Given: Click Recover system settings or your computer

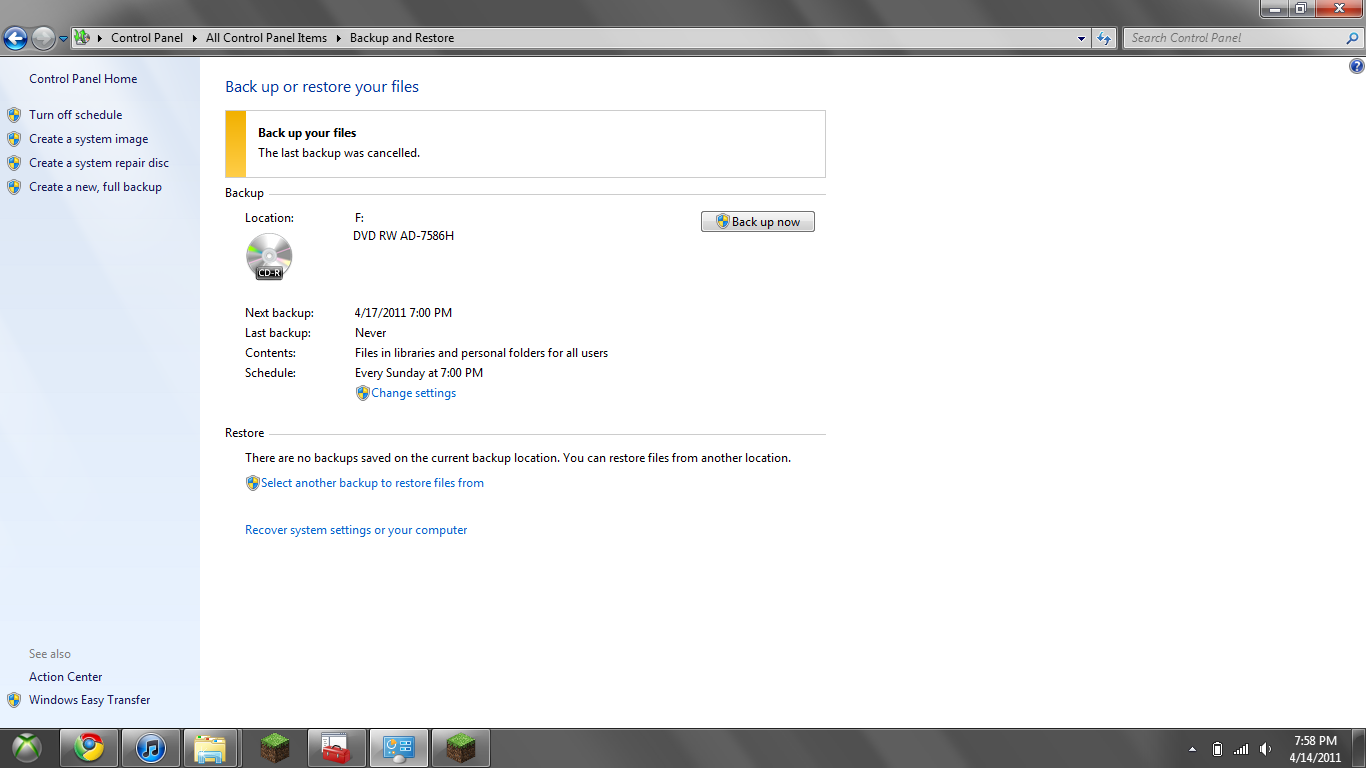Looking at the screenshot, I should [x=356, y=530].
